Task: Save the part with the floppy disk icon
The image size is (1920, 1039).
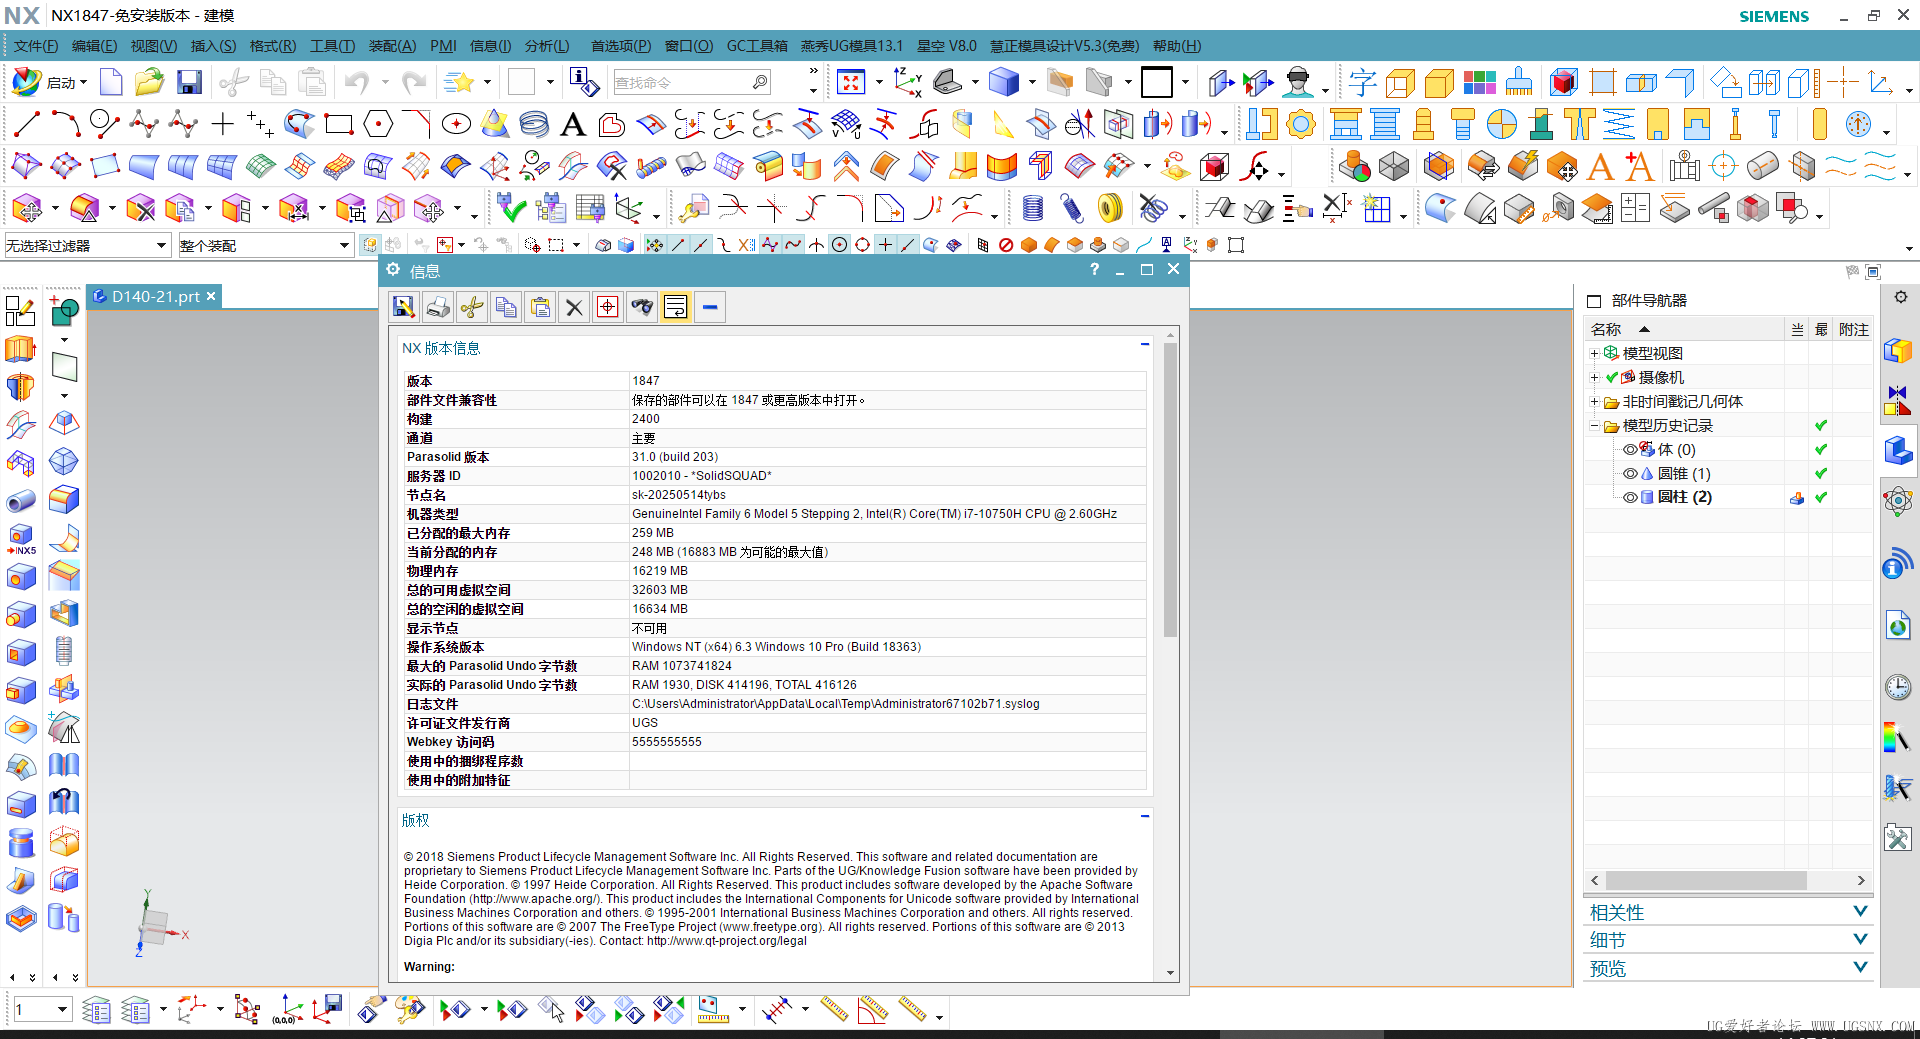Action: 189,82
